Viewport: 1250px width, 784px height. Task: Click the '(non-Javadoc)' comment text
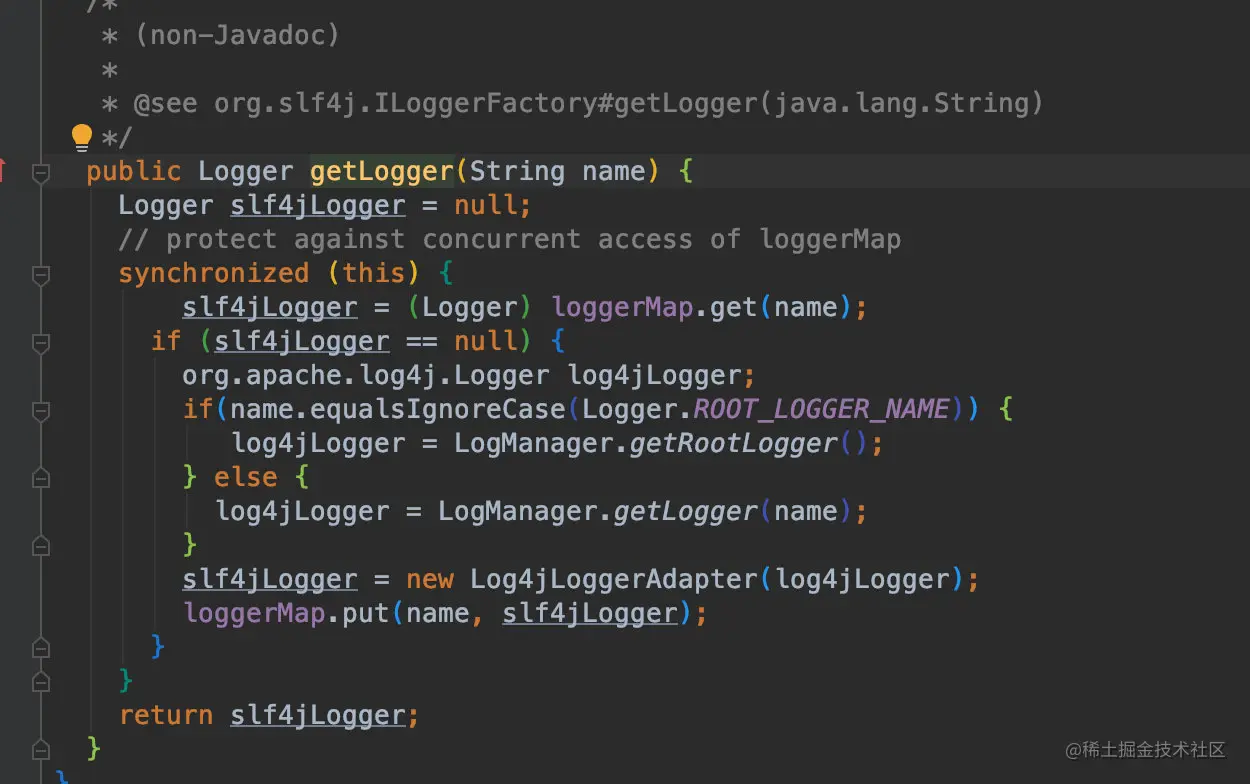pyautogui.click(x=237, y=36)
